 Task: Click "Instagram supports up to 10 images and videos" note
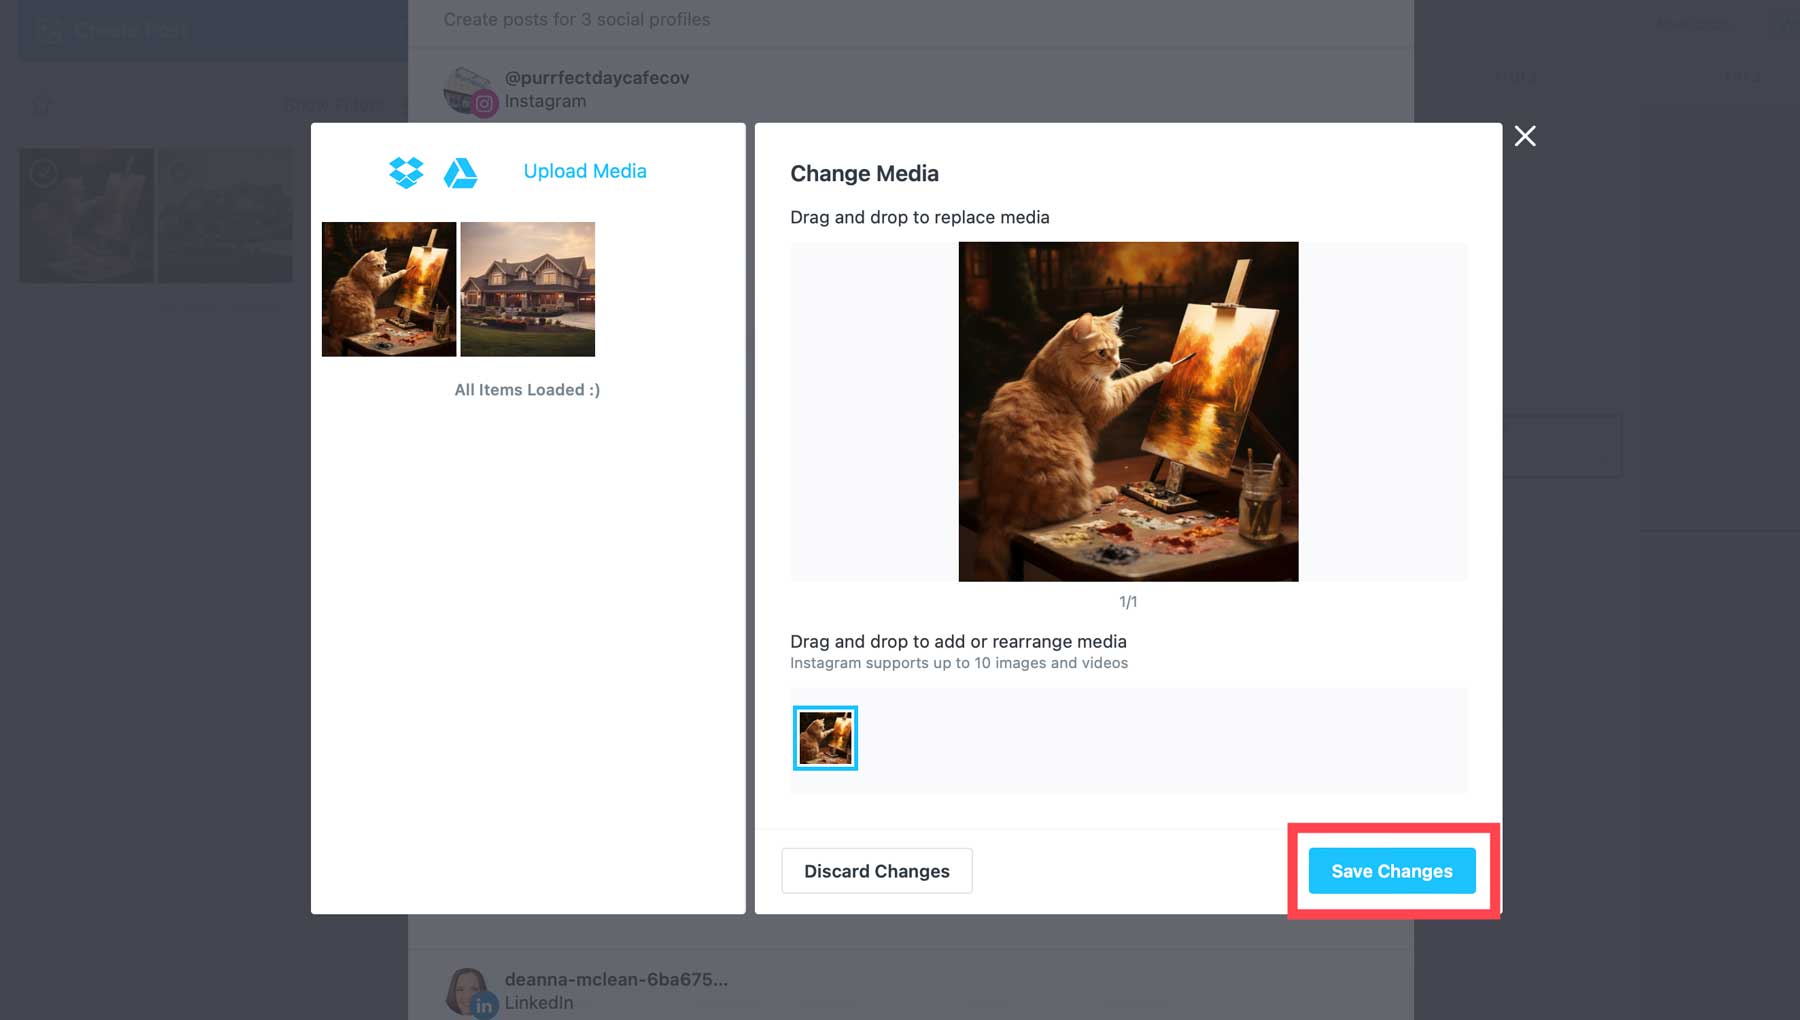tap(959, 663)
